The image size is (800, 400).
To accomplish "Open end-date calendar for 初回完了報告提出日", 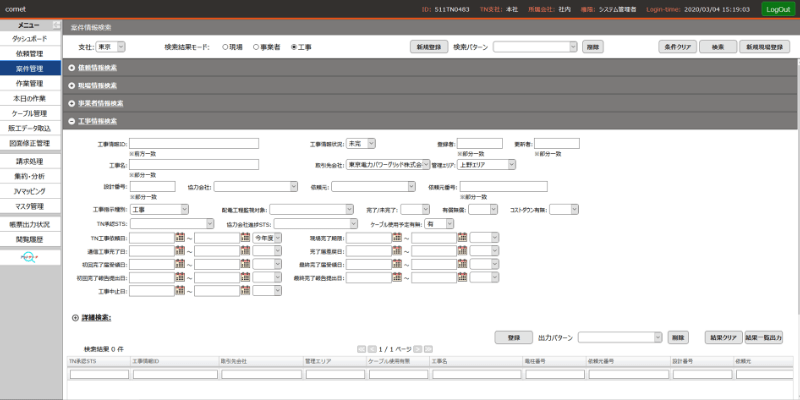I will pos(245,277).
